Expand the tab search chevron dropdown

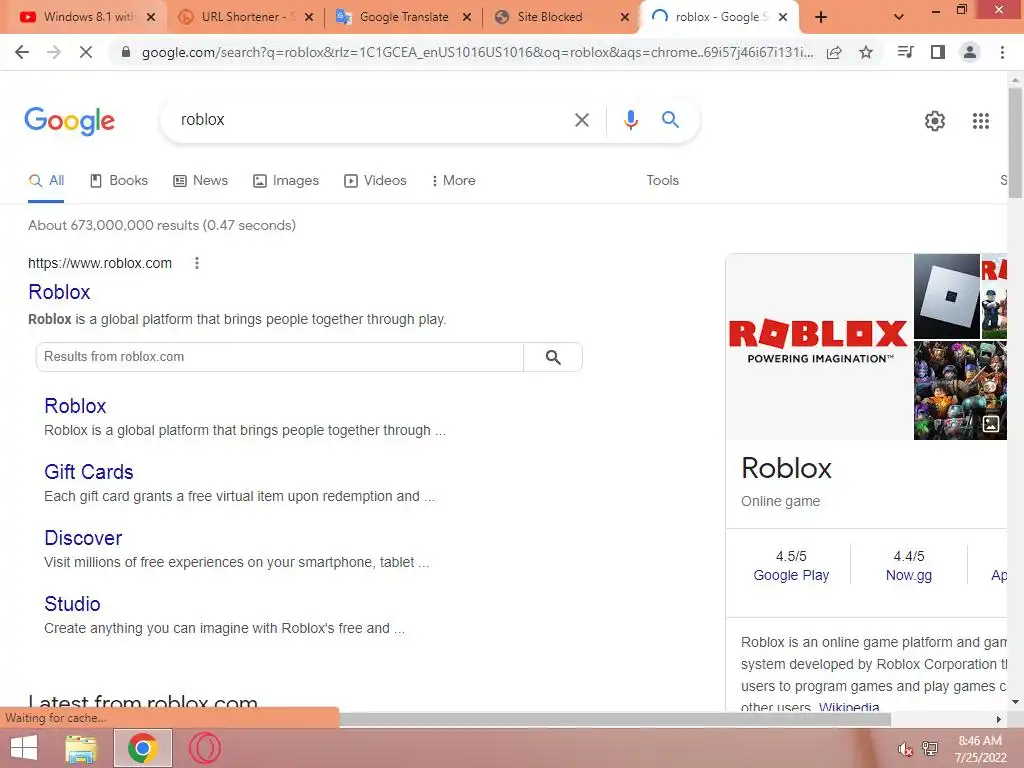coord(899,17)
